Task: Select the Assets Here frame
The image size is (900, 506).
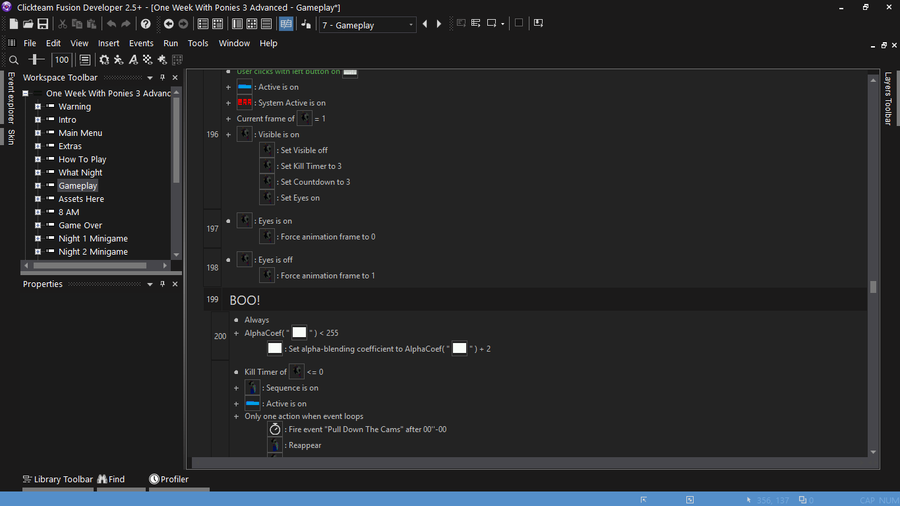Action: [x=81, y=199]
